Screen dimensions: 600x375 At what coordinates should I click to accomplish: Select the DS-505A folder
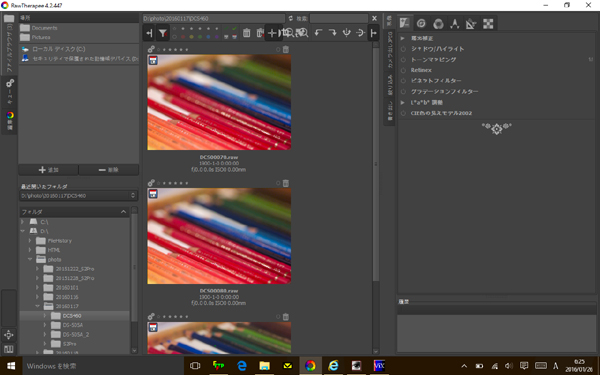(73, 325)
